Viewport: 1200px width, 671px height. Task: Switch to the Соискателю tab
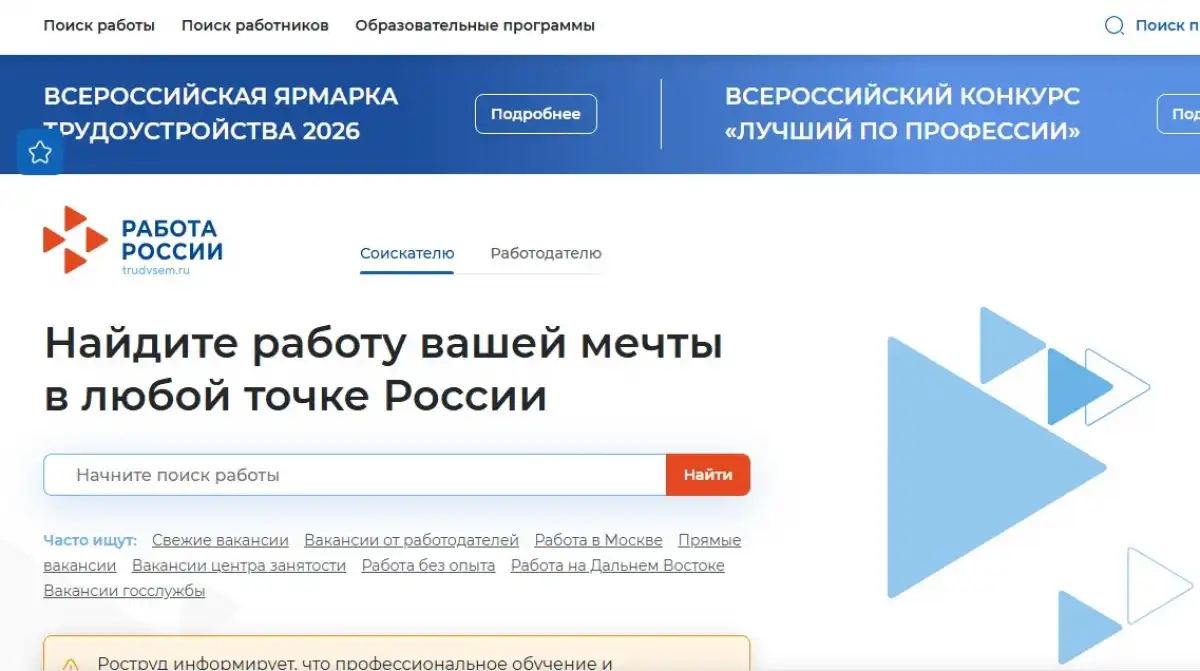(x=407, y=254)
